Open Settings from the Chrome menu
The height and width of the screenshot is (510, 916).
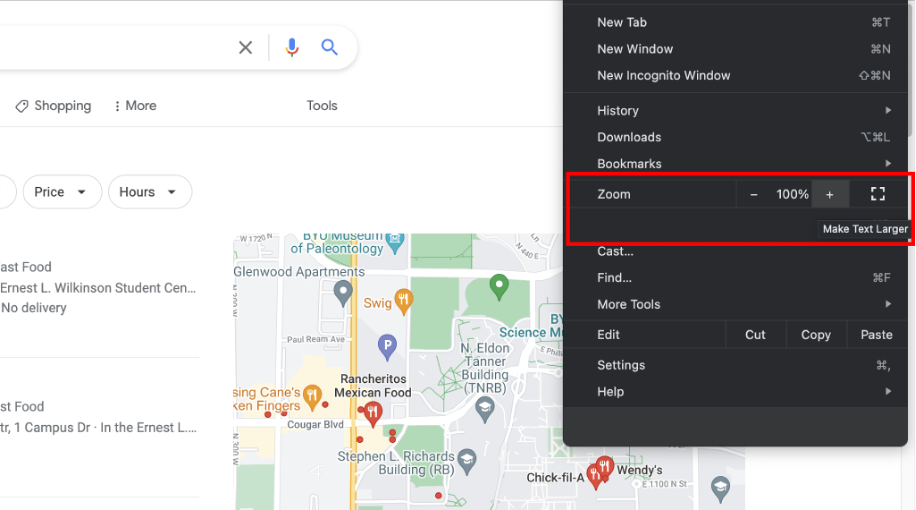[621, 365]
